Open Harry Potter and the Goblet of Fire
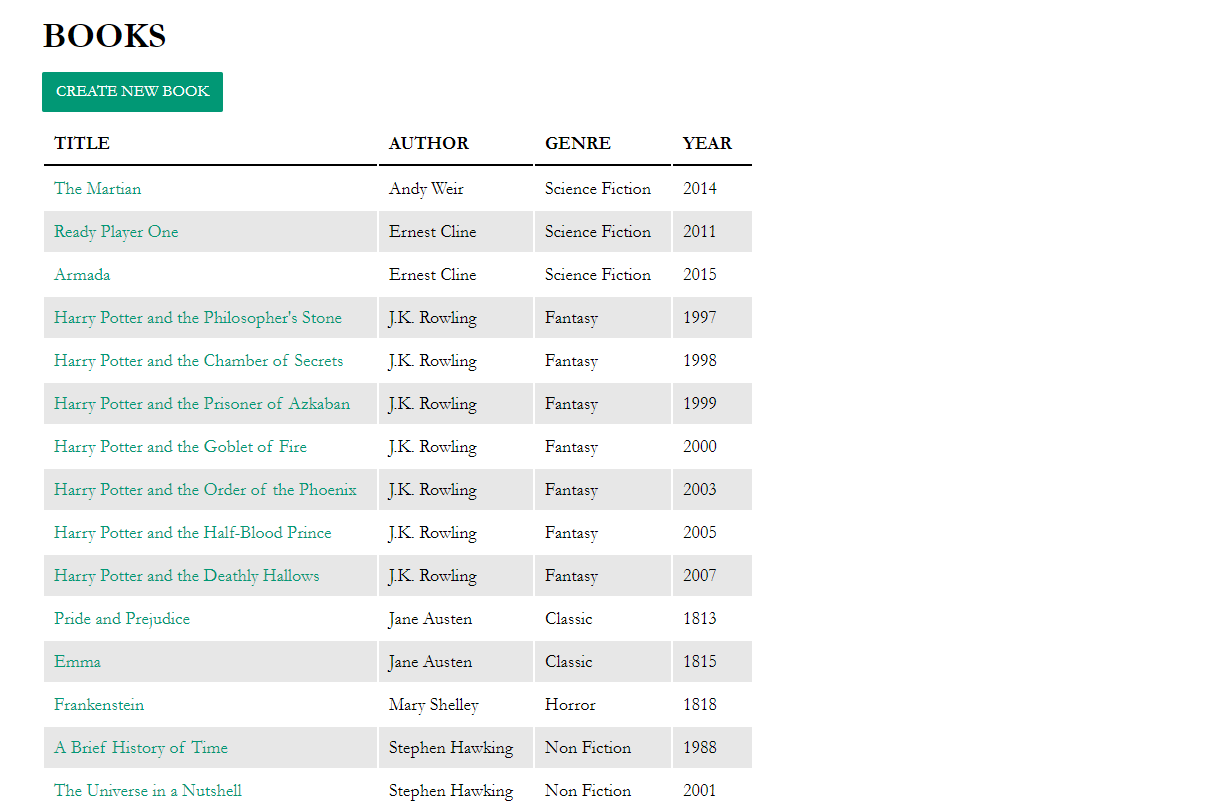Image resolution: width=1218 pixels, height=811 pixels. pyautogui.click(x=180, y=446)
